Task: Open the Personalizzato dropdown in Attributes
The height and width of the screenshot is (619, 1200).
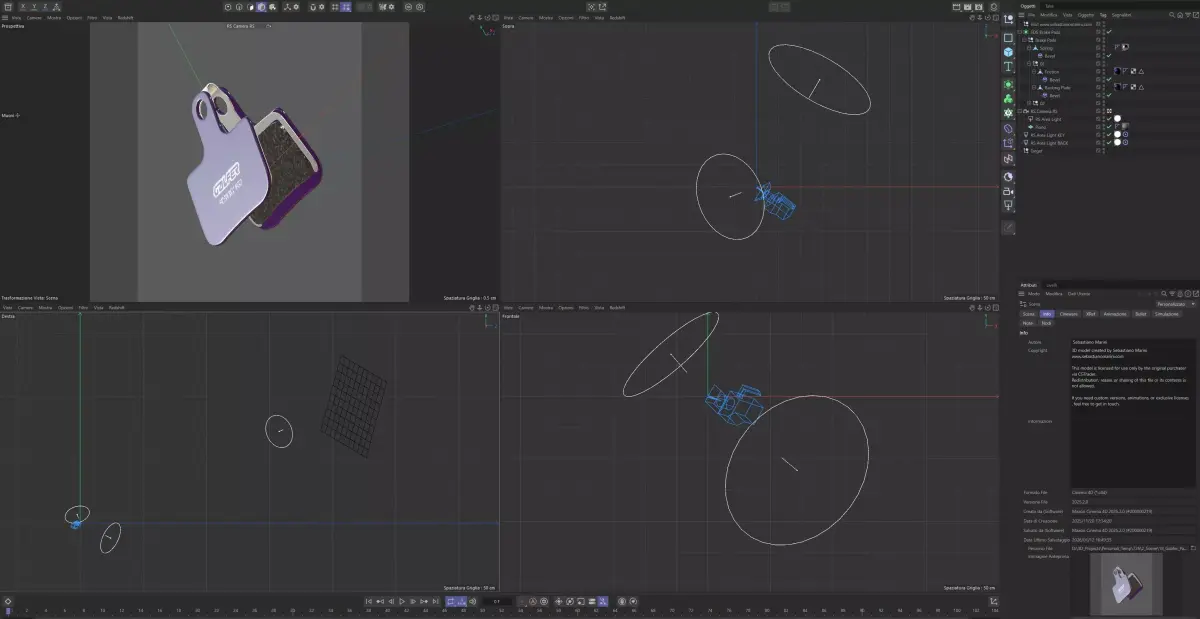Action: (1176, 304)
